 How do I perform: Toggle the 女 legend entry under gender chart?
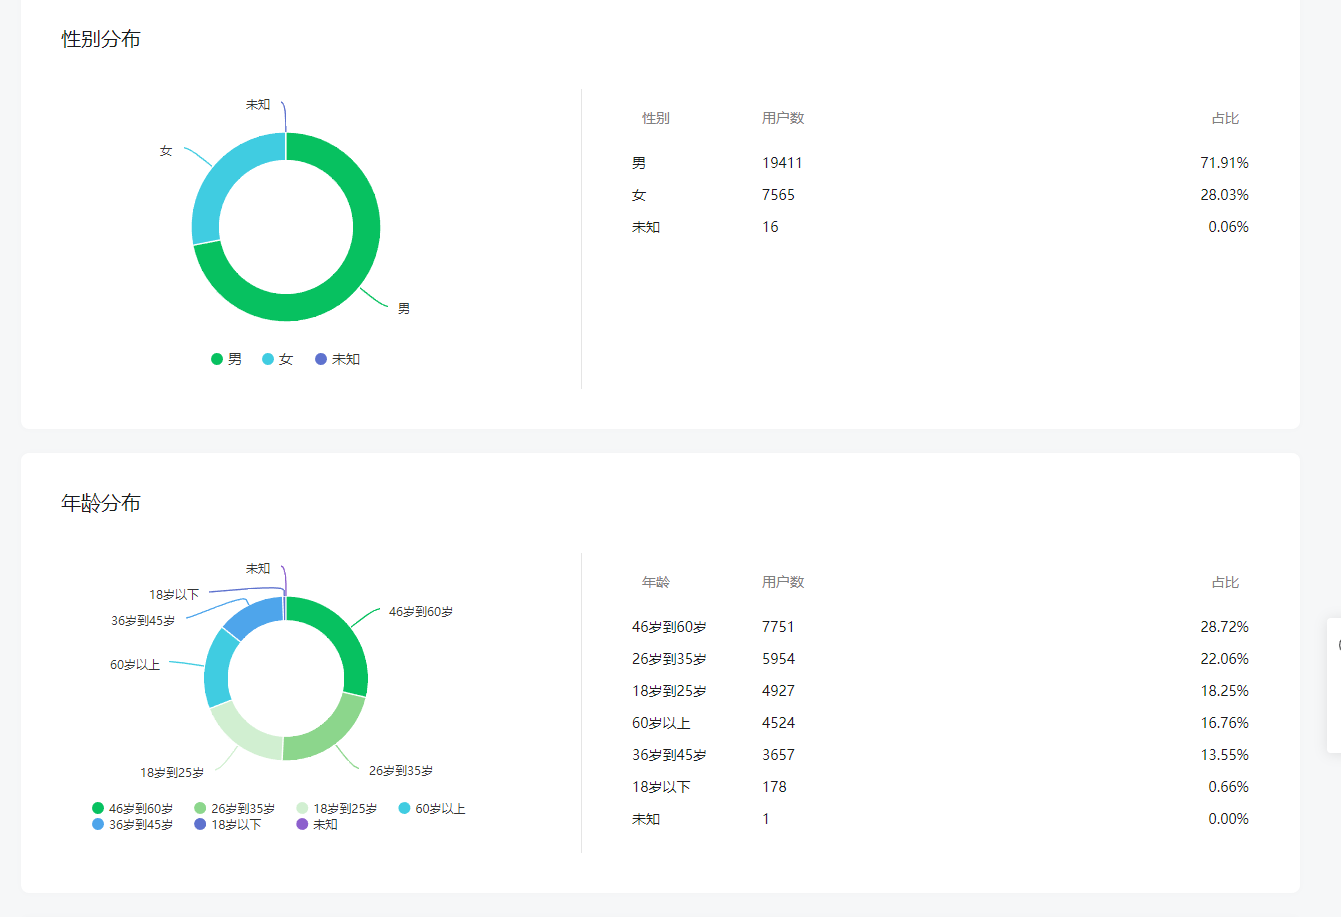click(278, 359)
